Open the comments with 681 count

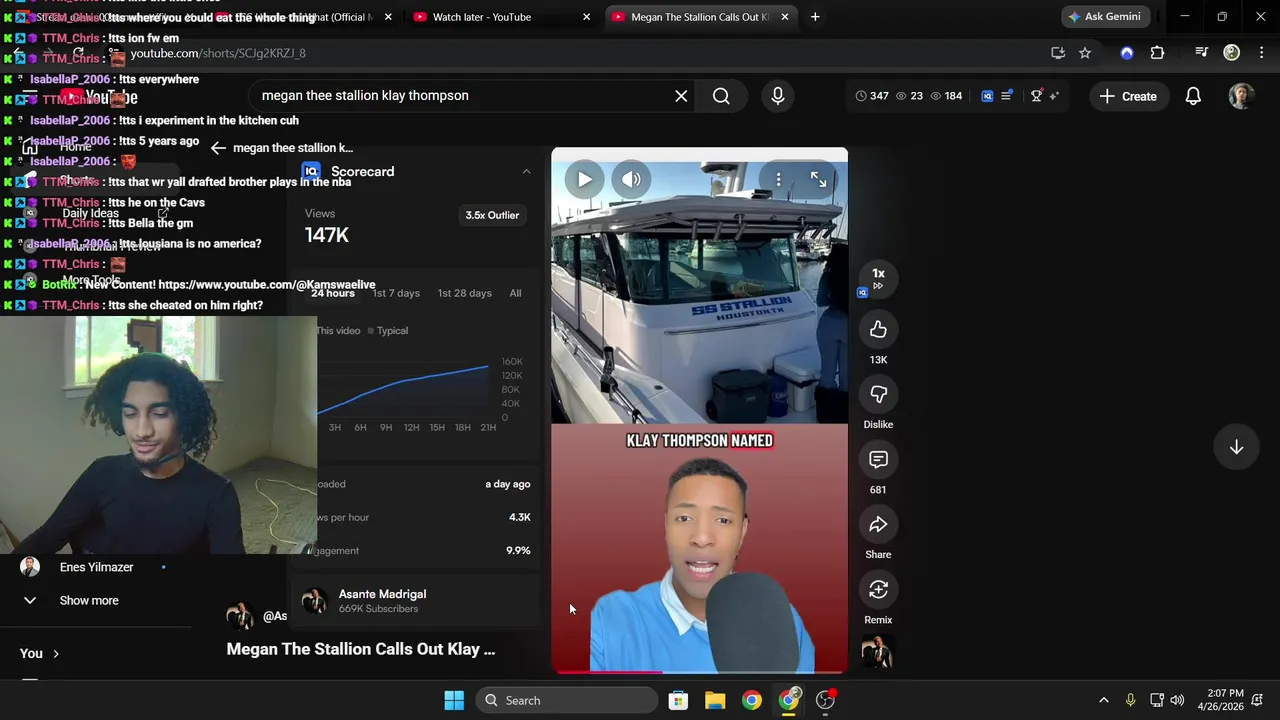coord(878,460)
